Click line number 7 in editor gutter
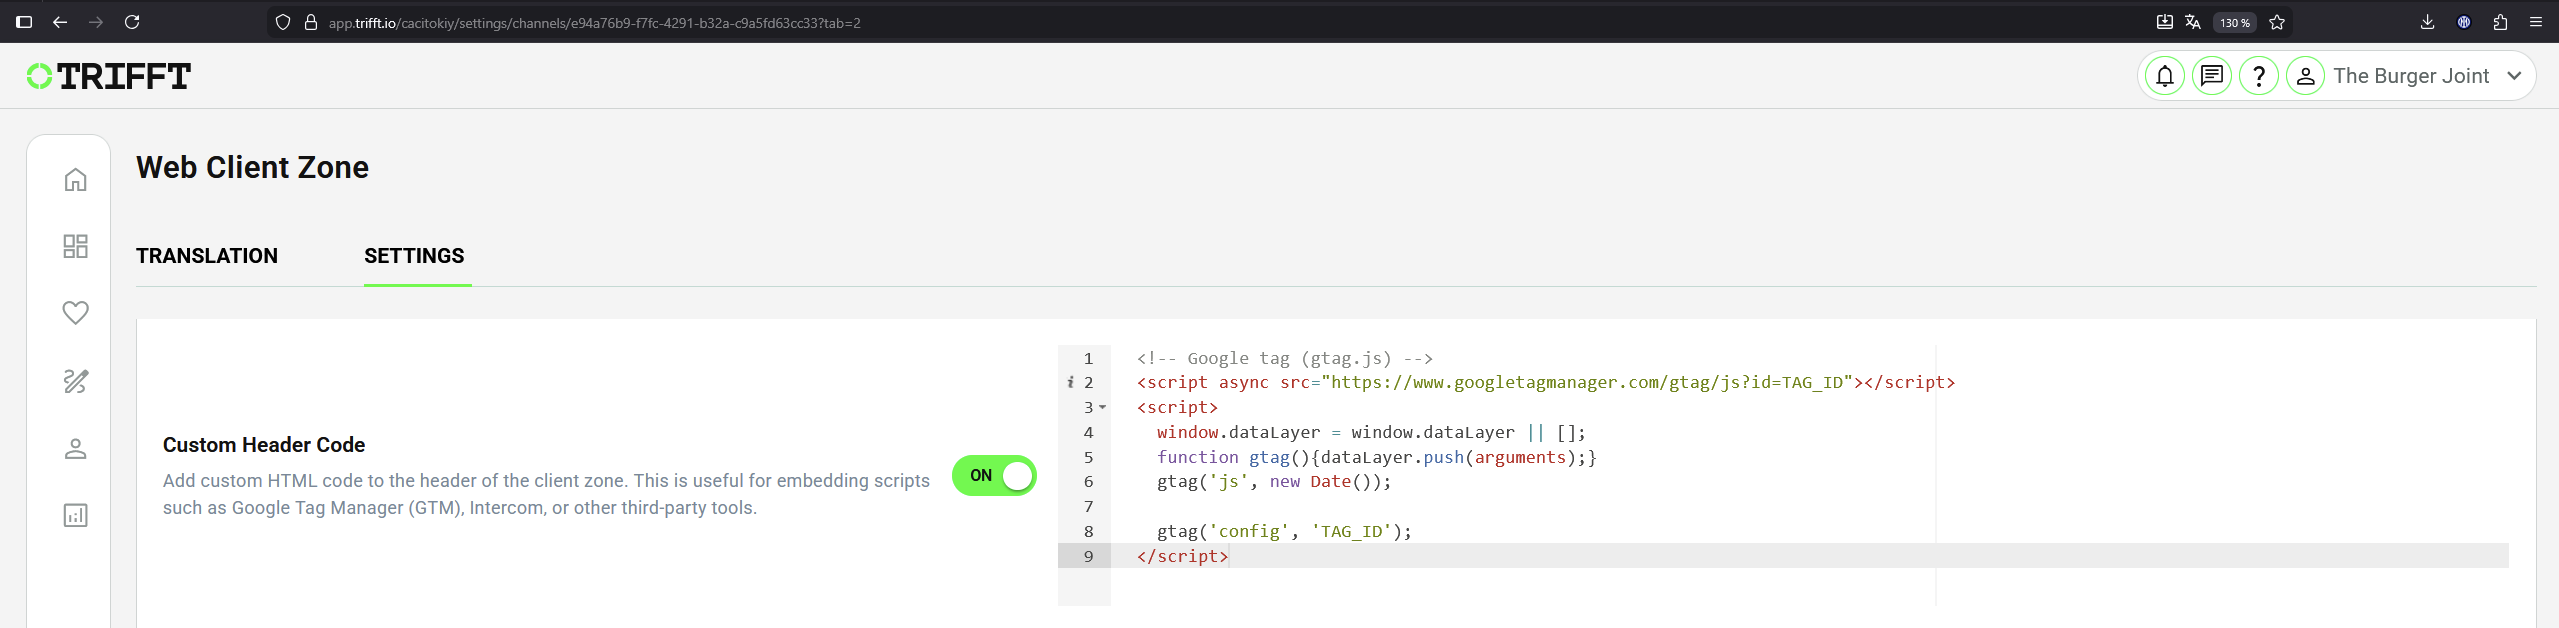The image size is (2559, 628). tap(1088, 506)
